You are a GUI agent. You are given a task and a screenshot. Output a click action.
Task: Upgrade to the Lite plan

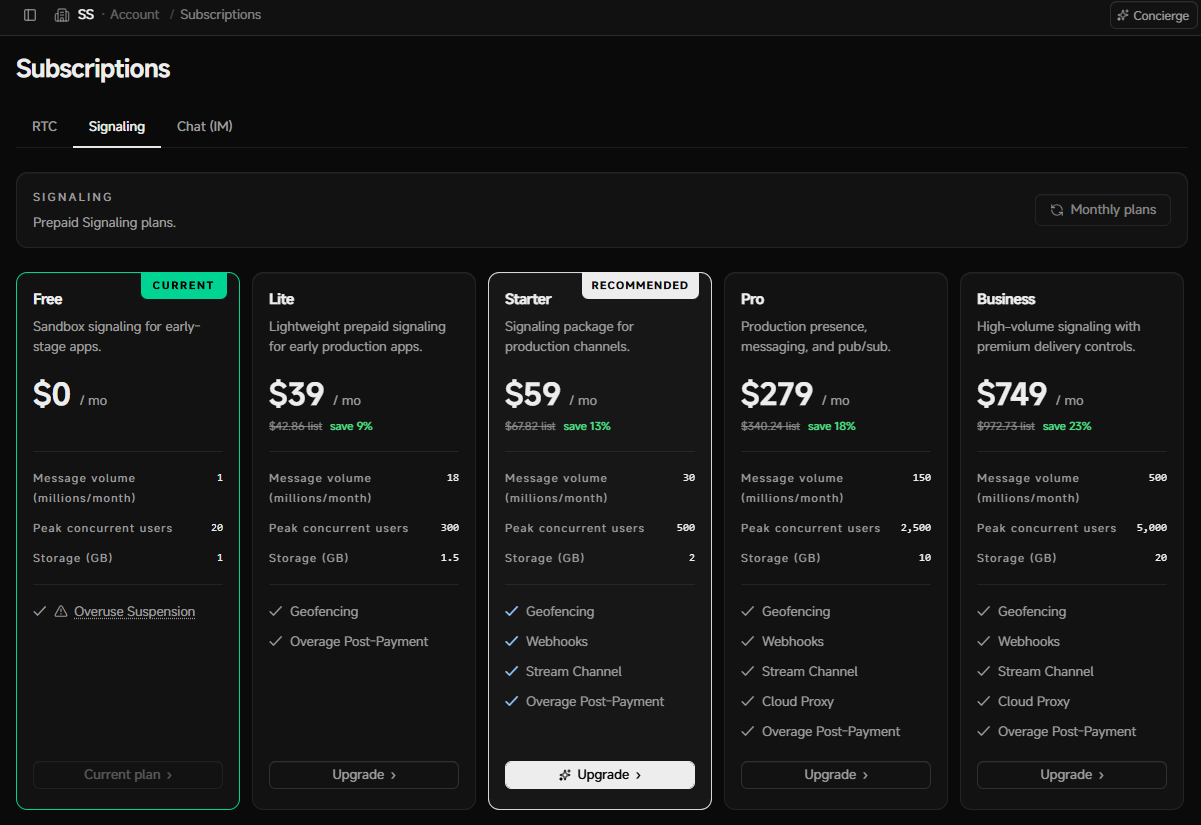[x=364, y=775]
